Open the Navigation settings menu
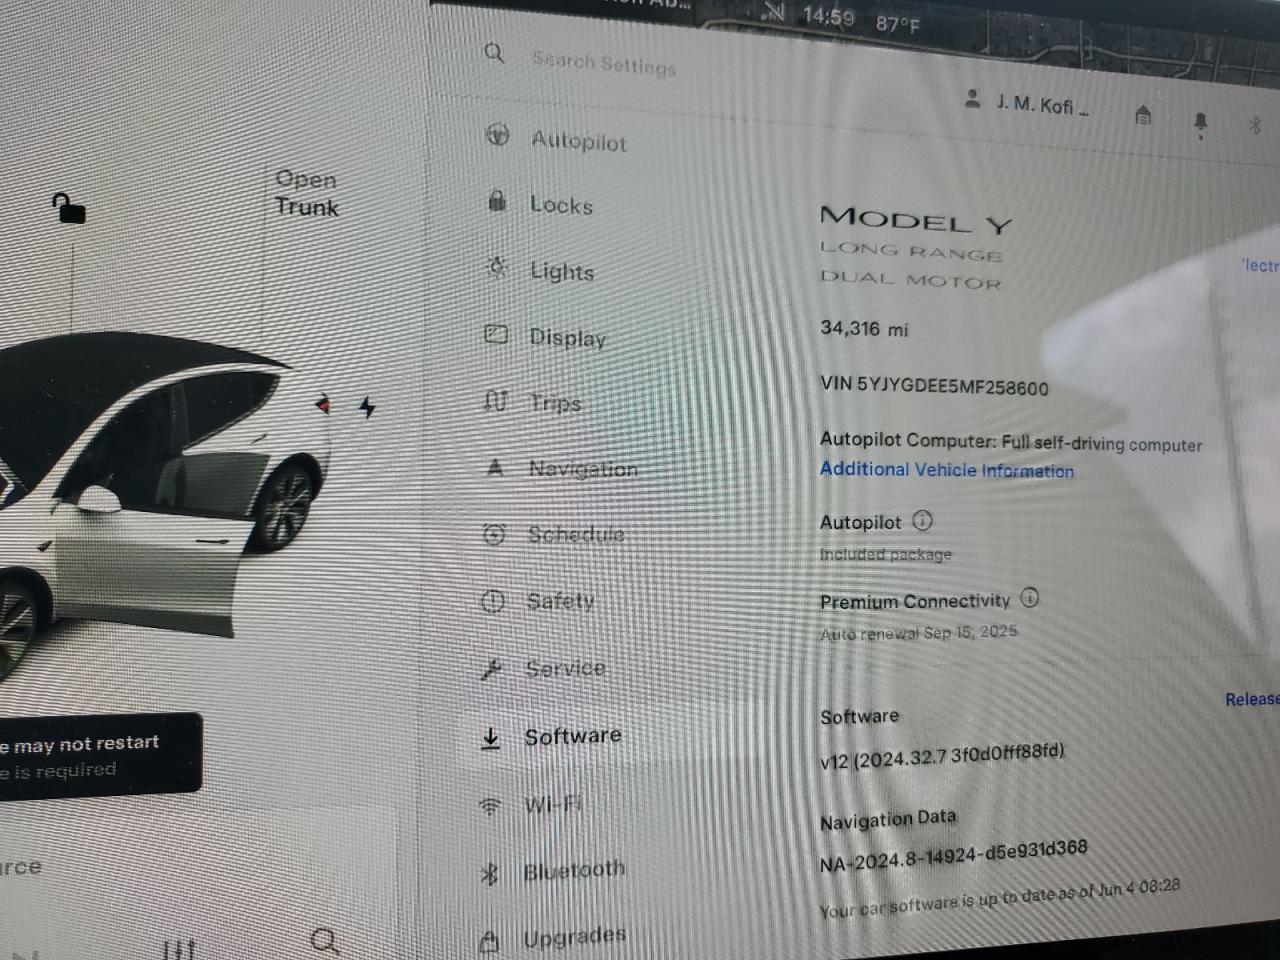 (x=560, y=468)
